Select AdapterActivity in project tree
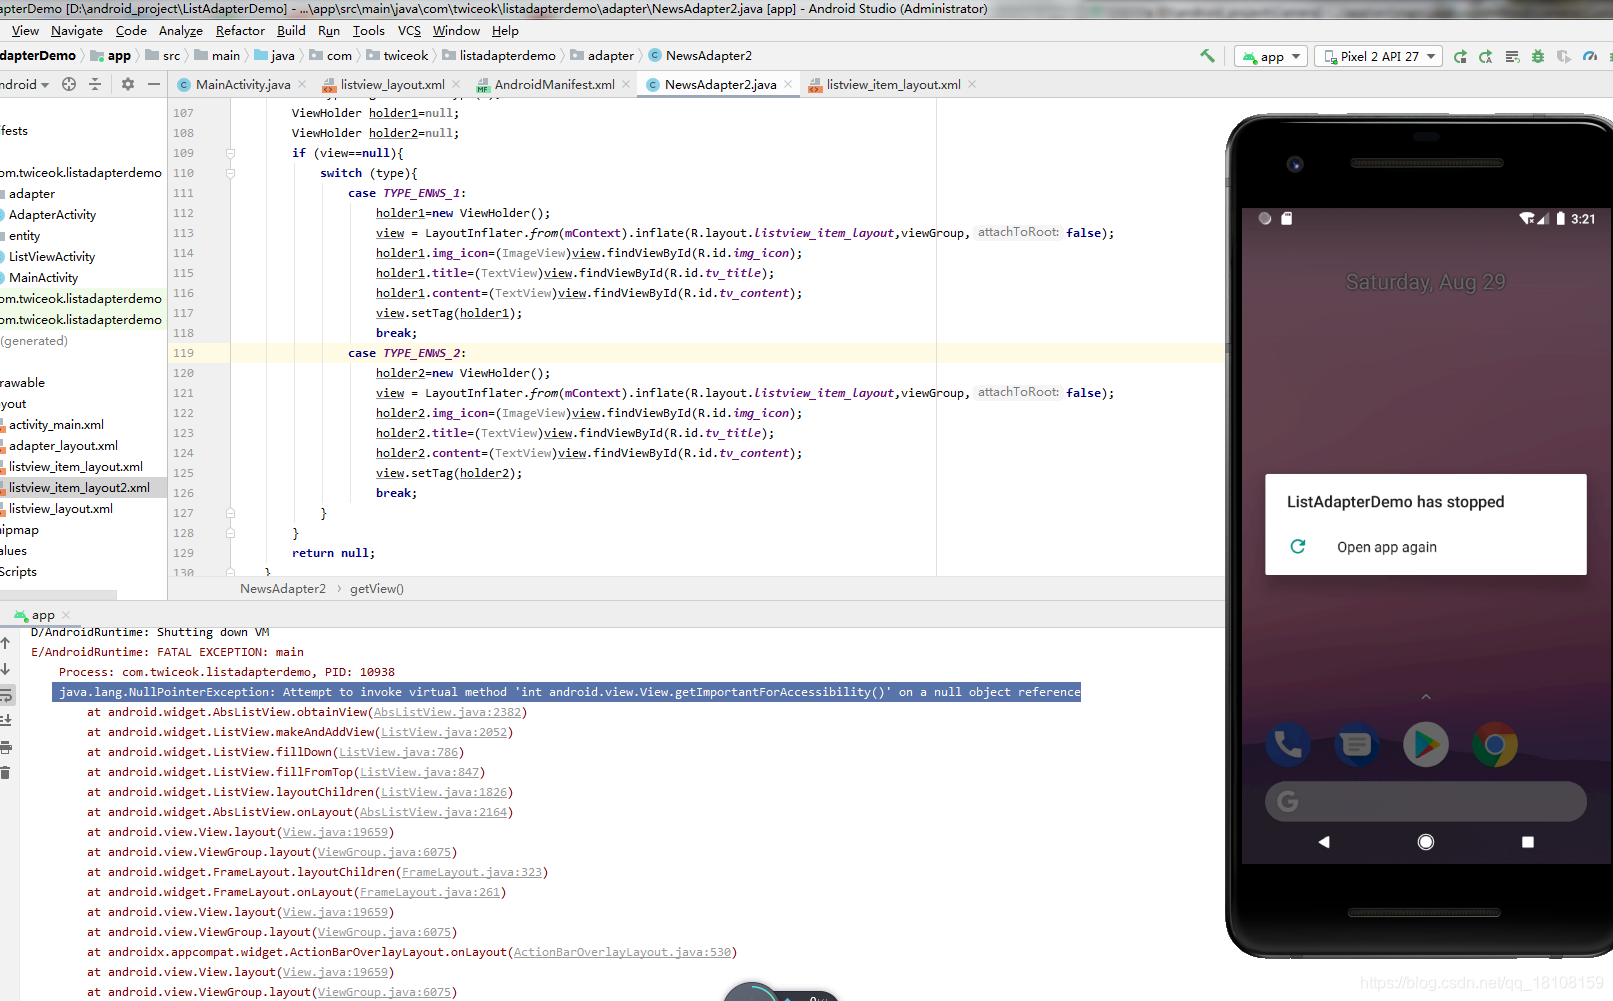The width and height of the screenshot is (1613, 1001). pyautogui.click(x=52, y=214)
